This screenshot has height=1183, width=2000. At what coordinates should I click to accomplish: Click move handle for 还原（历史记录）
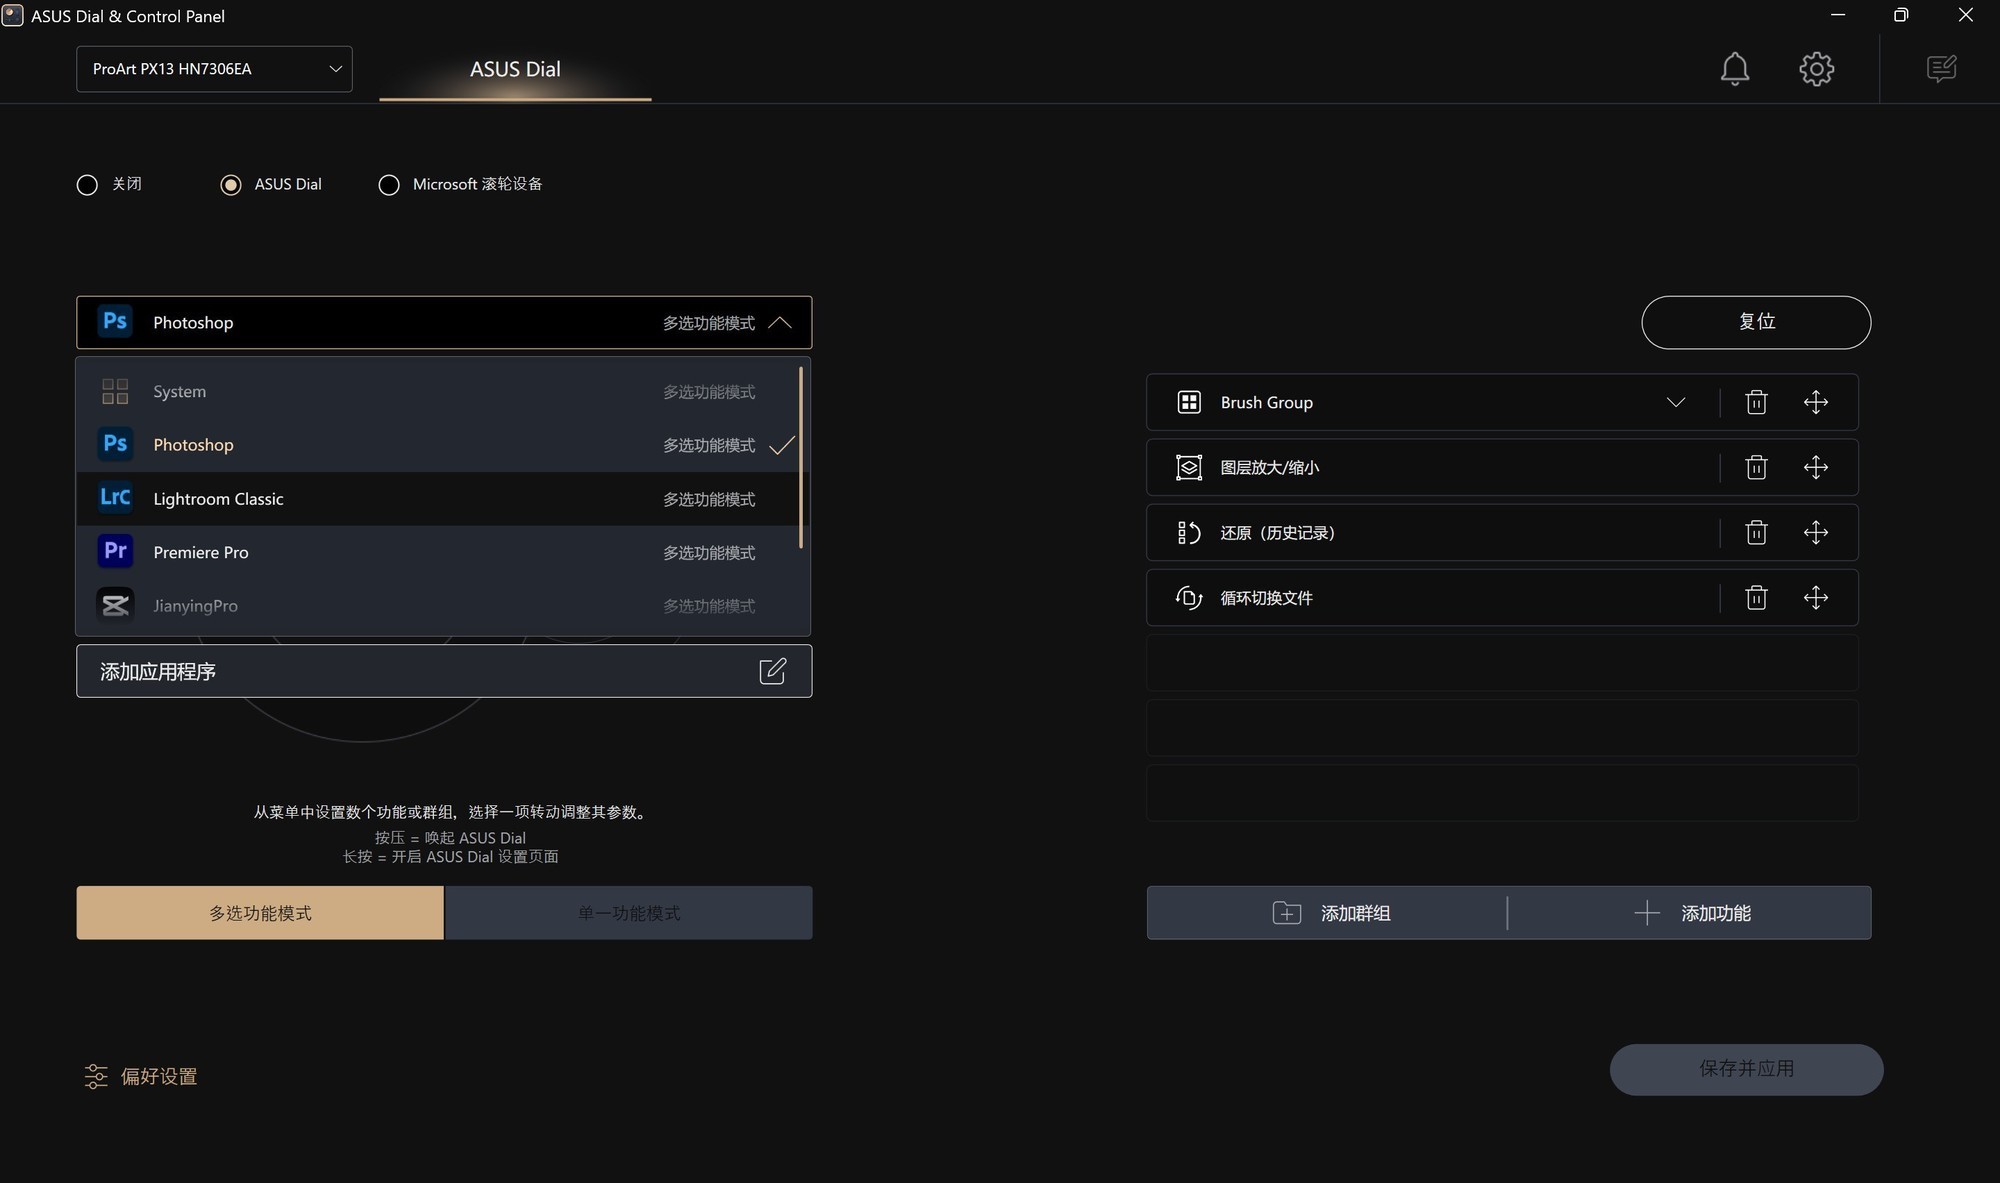[x=1816, y=532]
